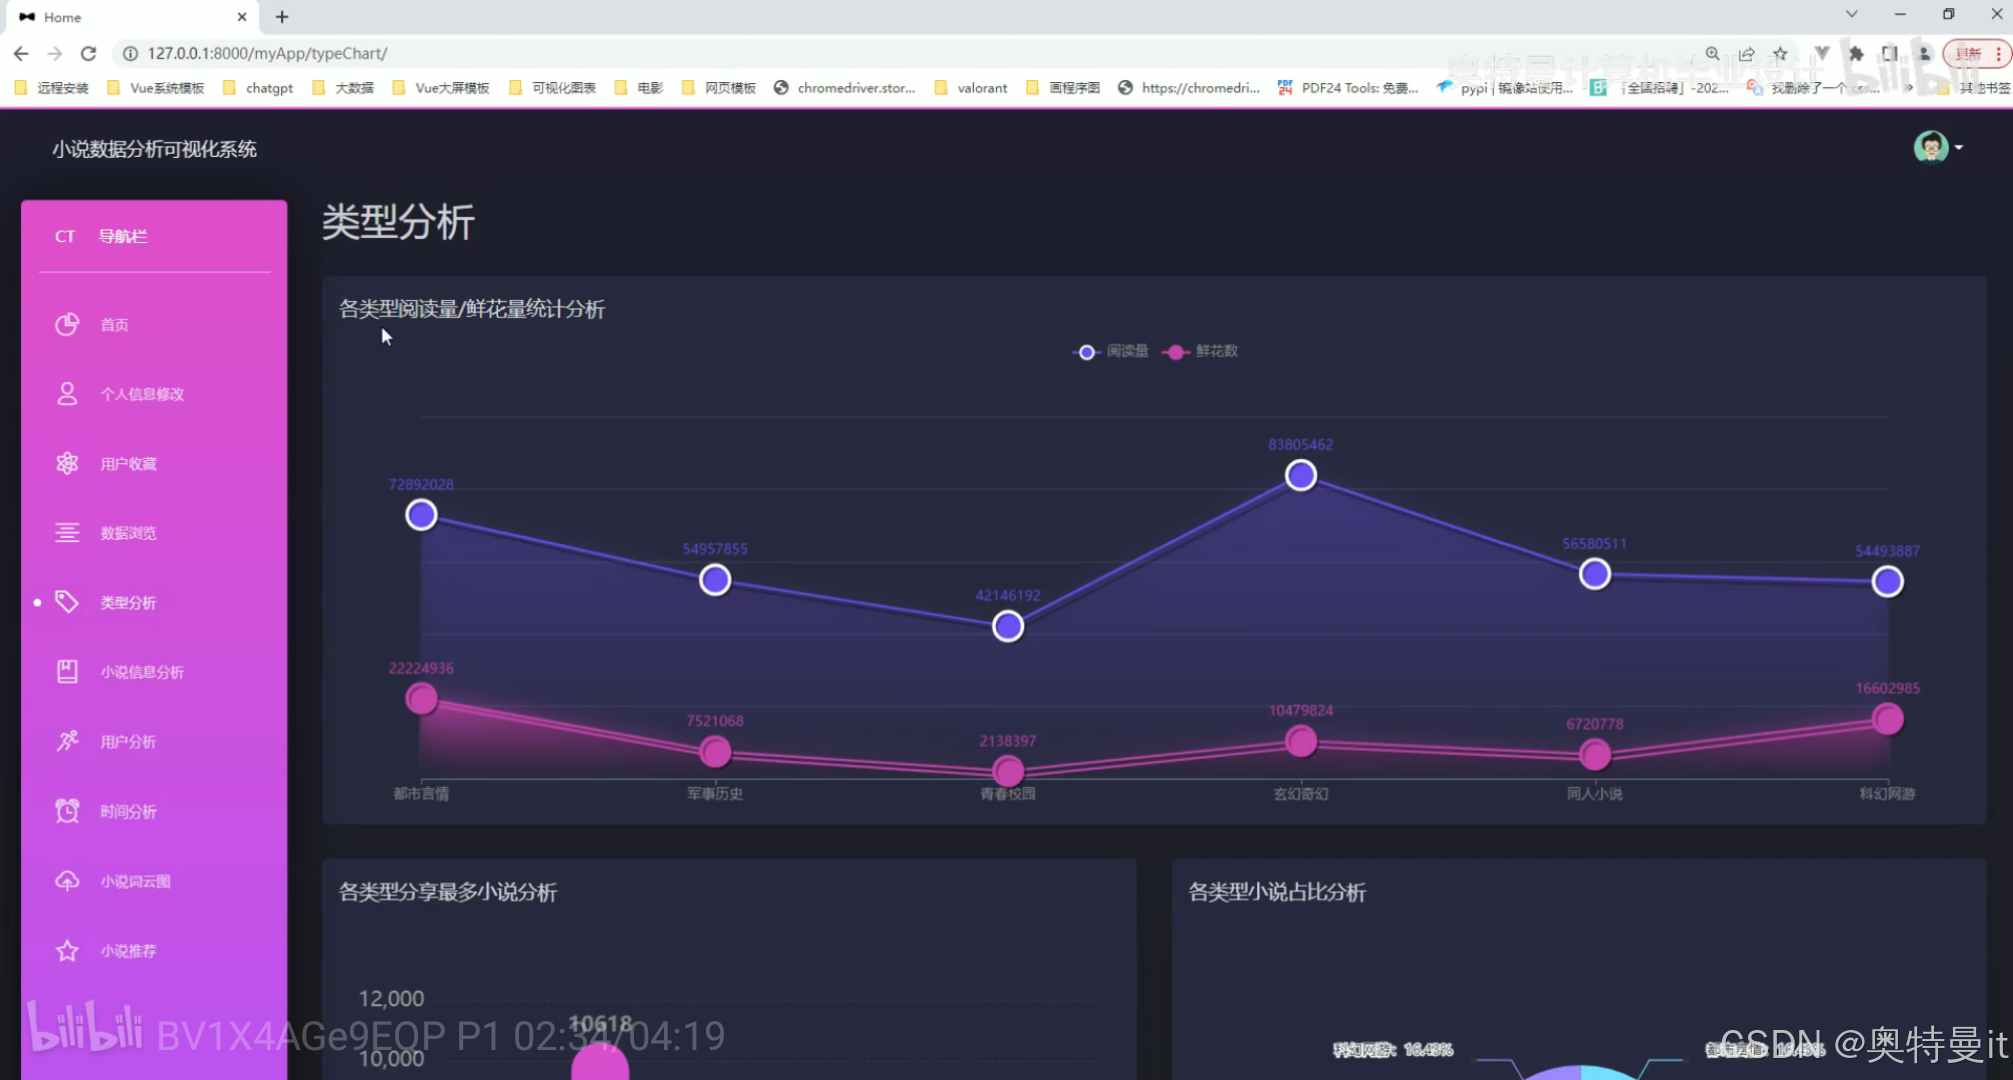Open the chatgpt bookmark

(x=257, y=87)
